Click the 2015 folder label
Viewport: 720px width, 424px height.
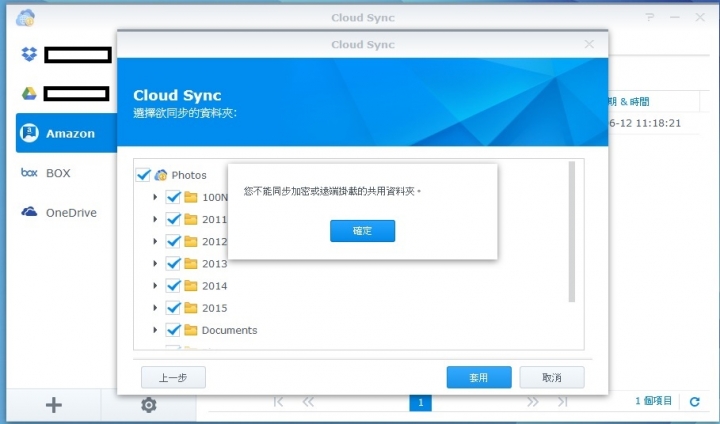[x=214, y=308]
